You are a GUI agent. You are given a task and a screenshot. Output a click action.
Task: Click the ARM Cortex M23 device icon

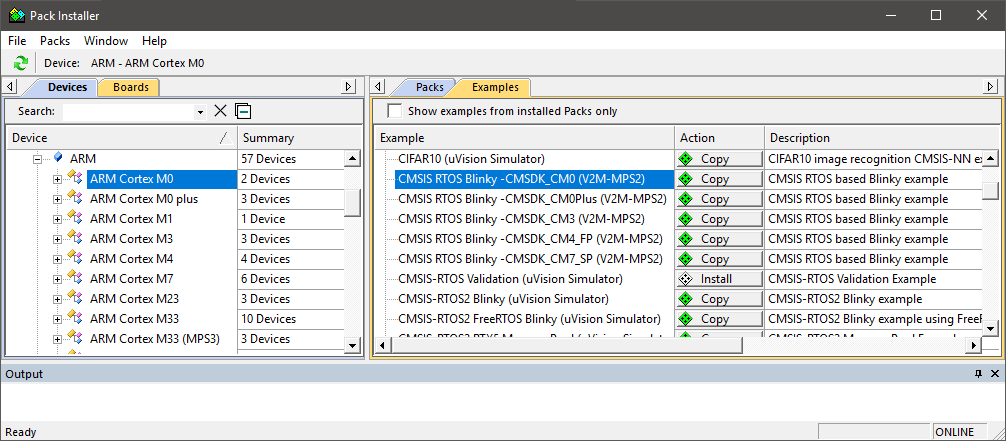pos(75,298)
